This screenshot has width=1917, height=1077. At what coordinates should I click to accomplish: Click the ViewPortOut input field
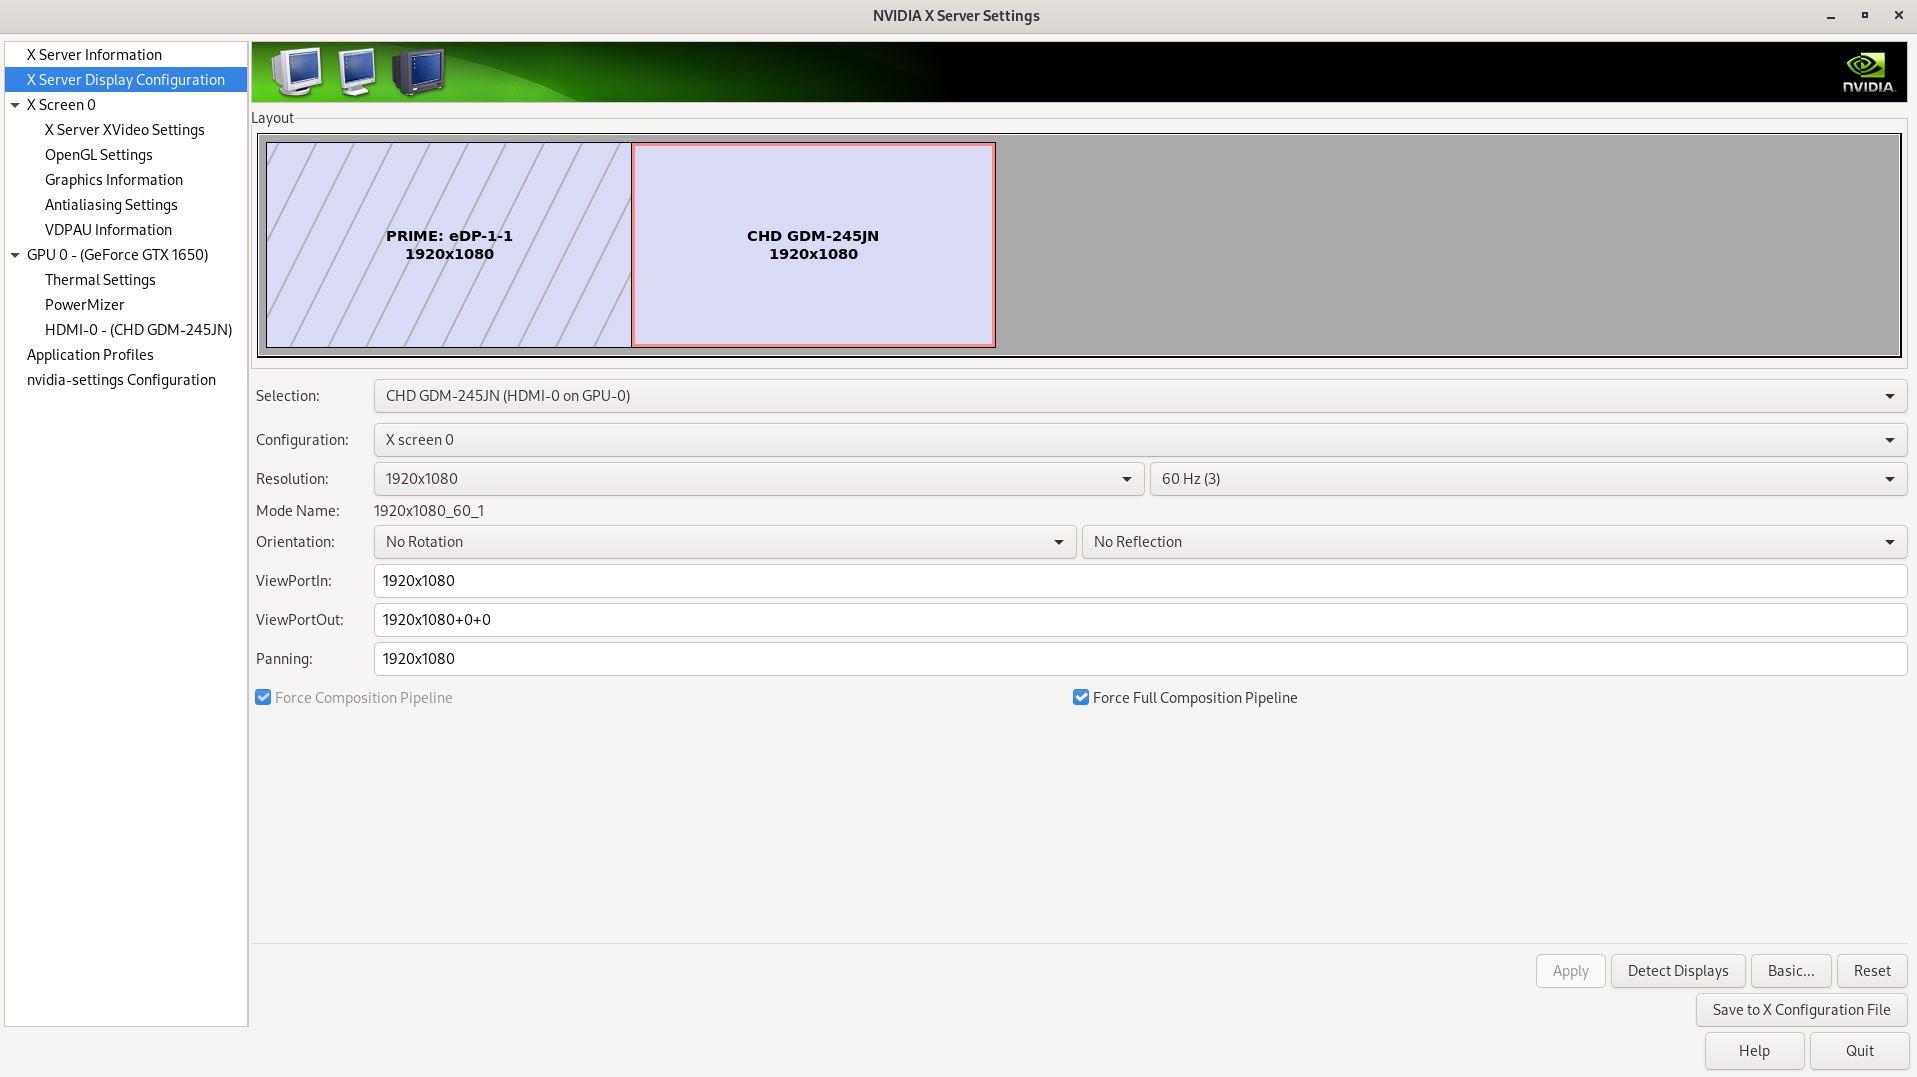1140,620
